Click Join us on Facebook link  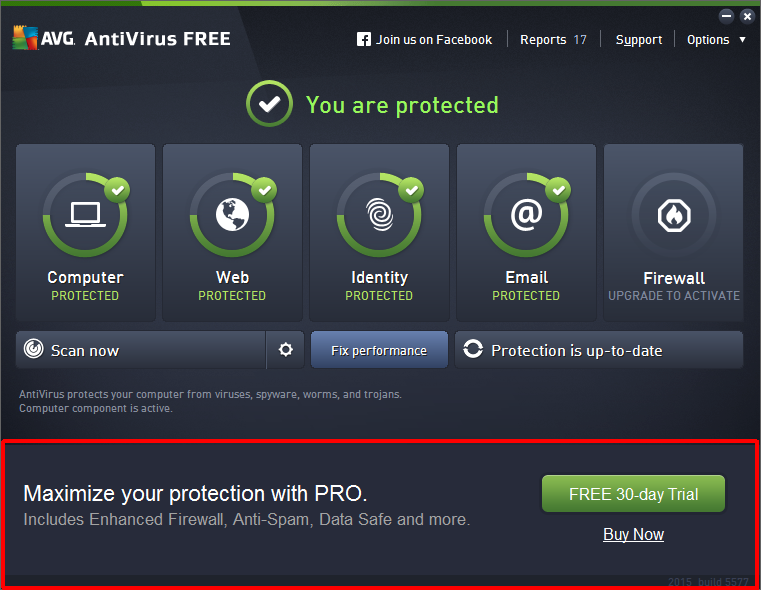pyautogui.click(x=434, y=40)
